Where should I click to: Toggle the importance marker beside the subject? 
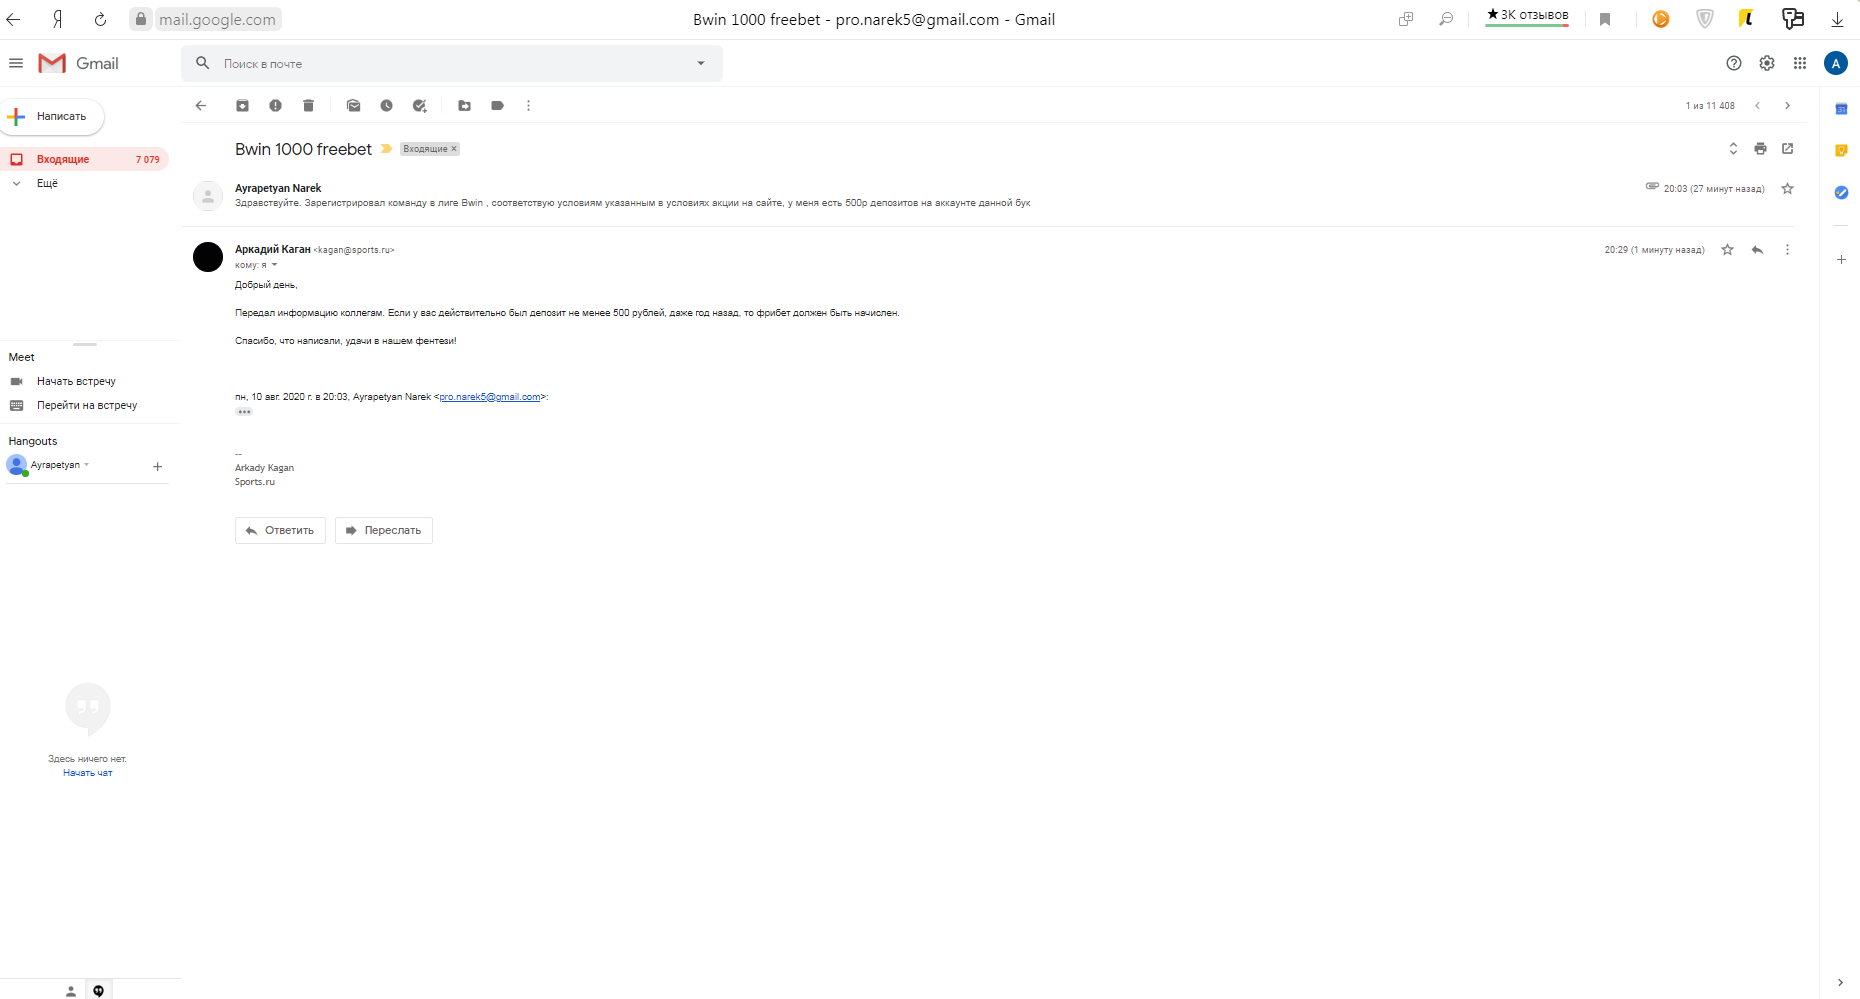tap(386, 149)
